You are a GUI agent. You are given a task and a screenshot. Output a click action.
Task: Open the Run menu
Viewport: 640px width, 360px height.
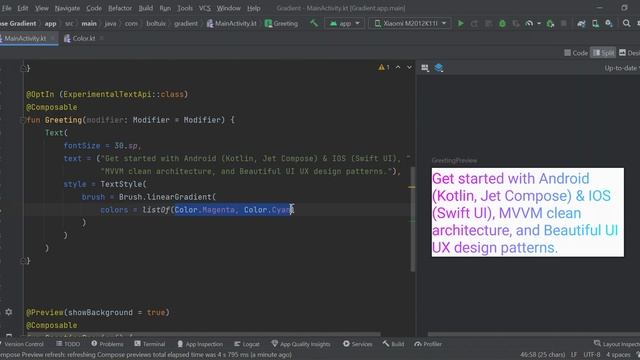[165, 8]
